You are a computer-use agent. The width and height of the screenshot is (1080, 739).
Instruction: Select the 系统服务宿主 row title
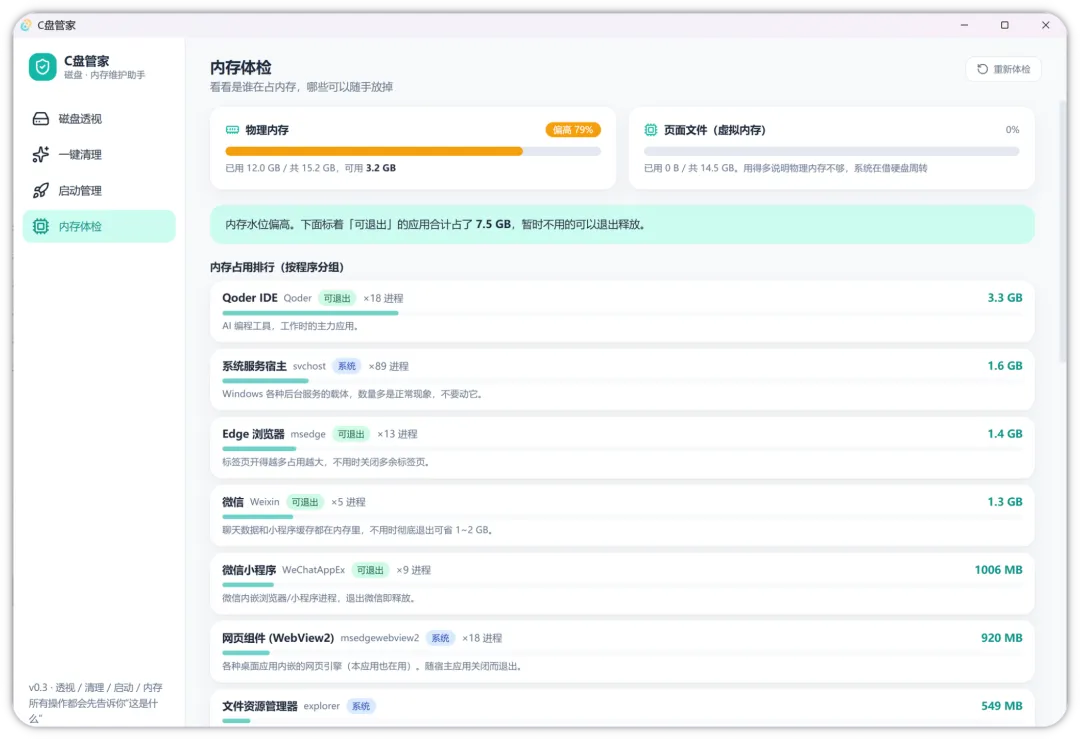pos(254,366)
